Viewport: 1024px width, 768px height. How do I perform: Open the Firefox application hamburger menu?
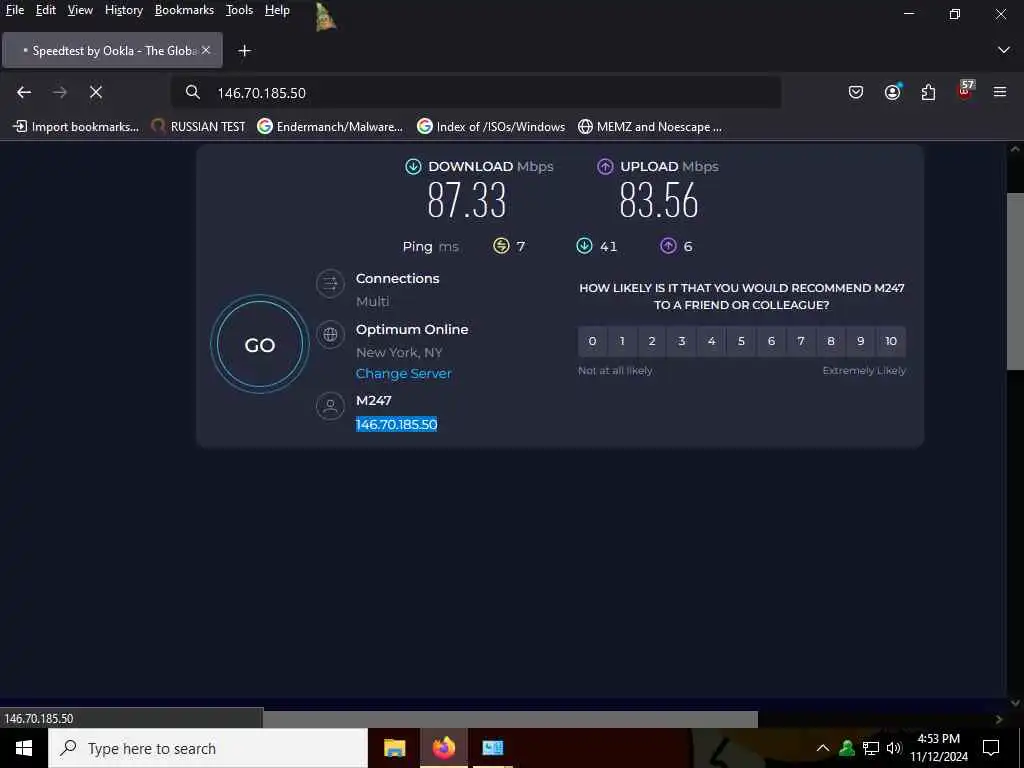(x=1000, y=92)
